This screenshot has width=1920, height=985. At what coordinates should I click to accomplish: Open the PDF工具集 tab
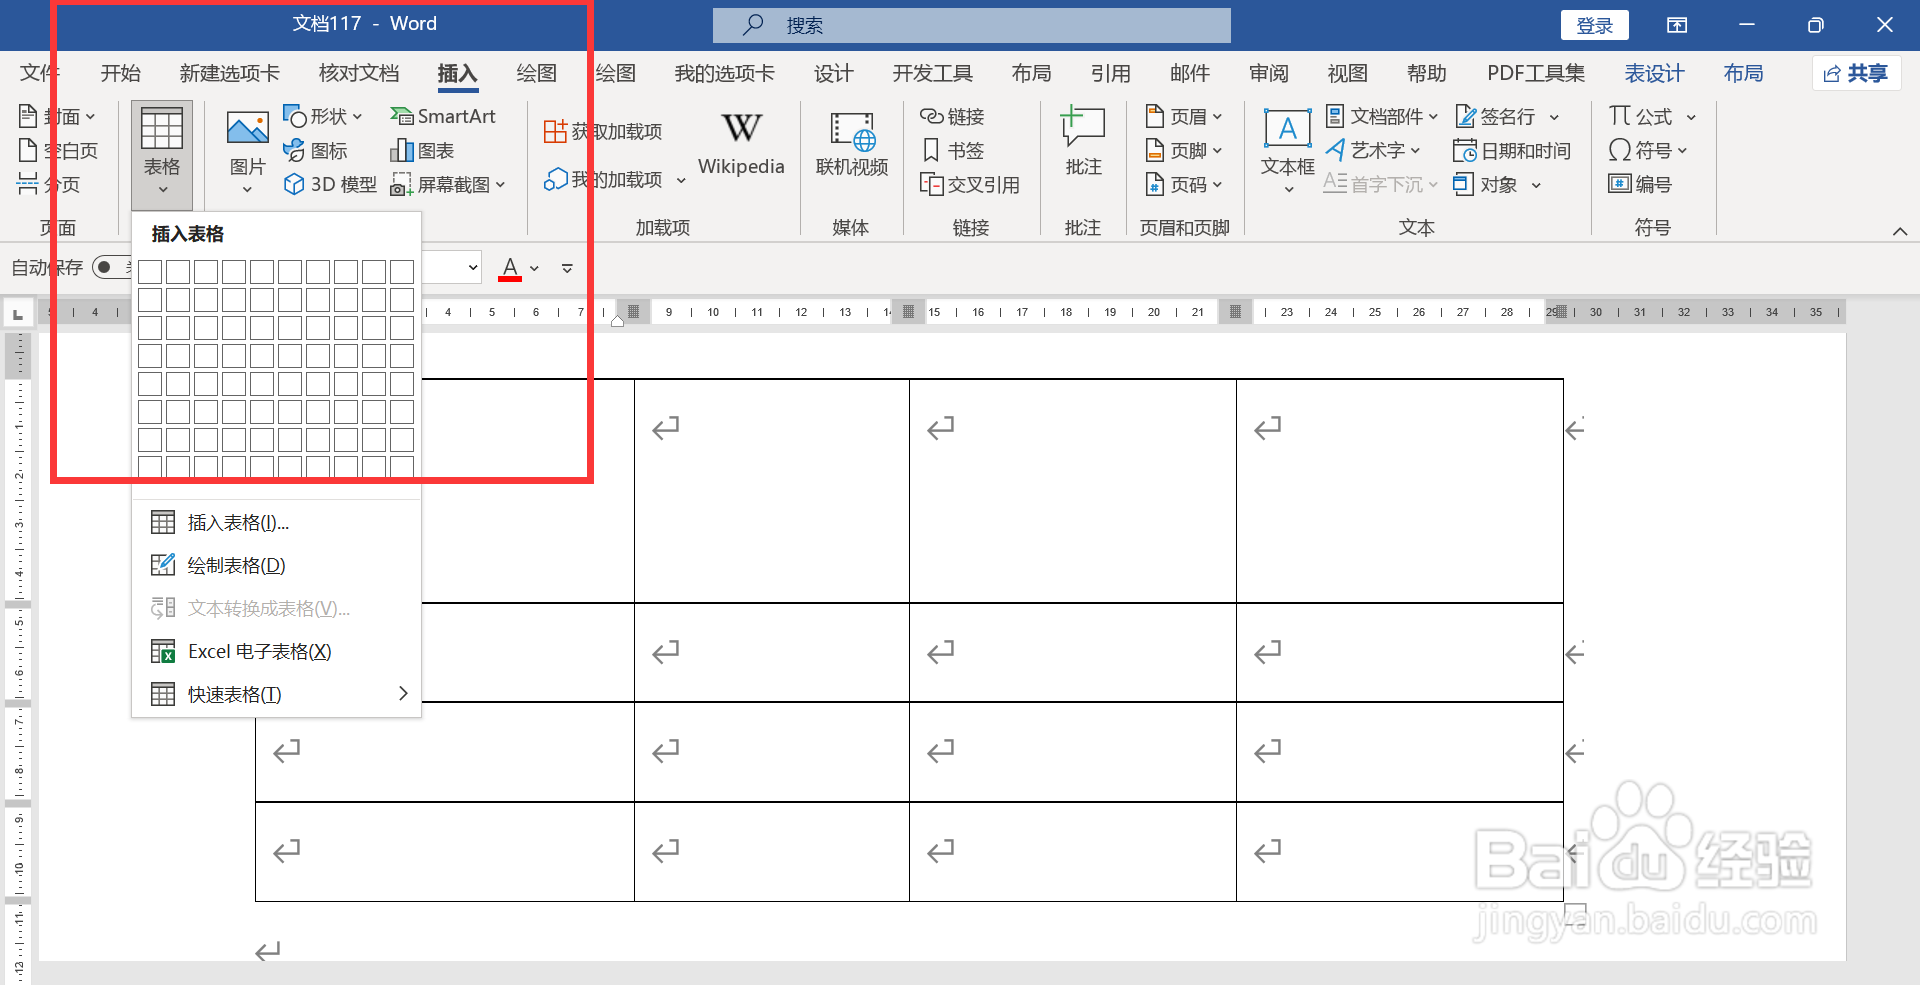(1536, 73)
